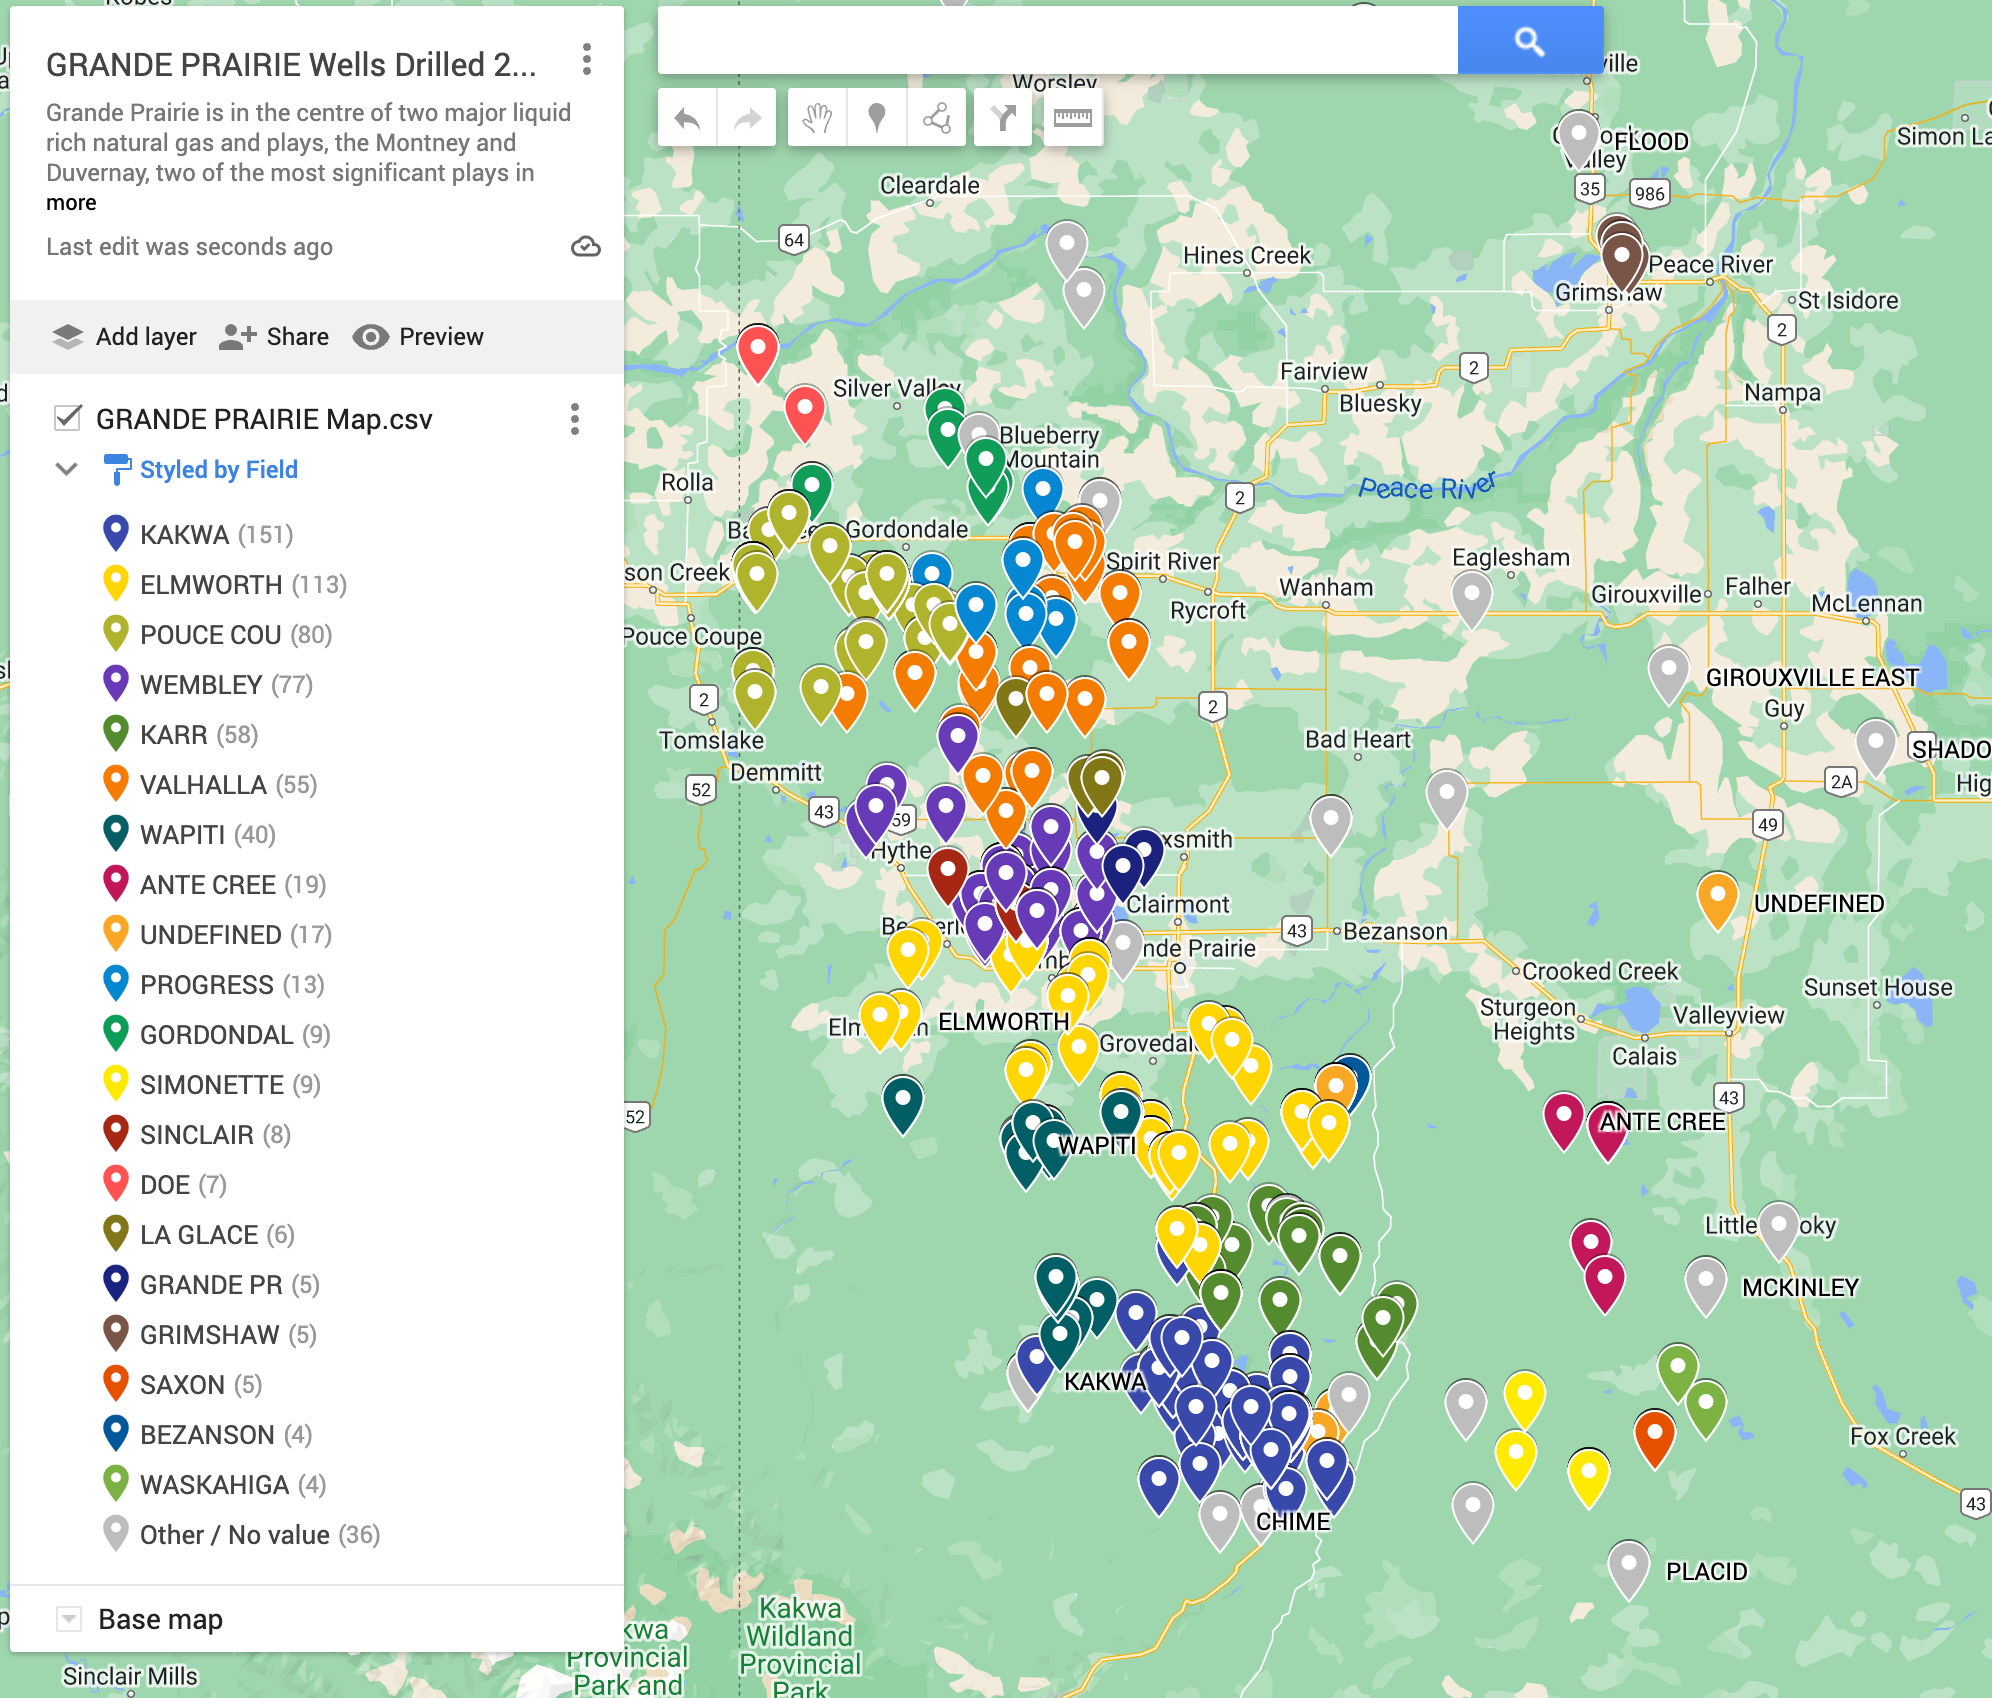Open the add directions tool
This screenshot has width=1992, height=1698.
tap(1003, 117)
